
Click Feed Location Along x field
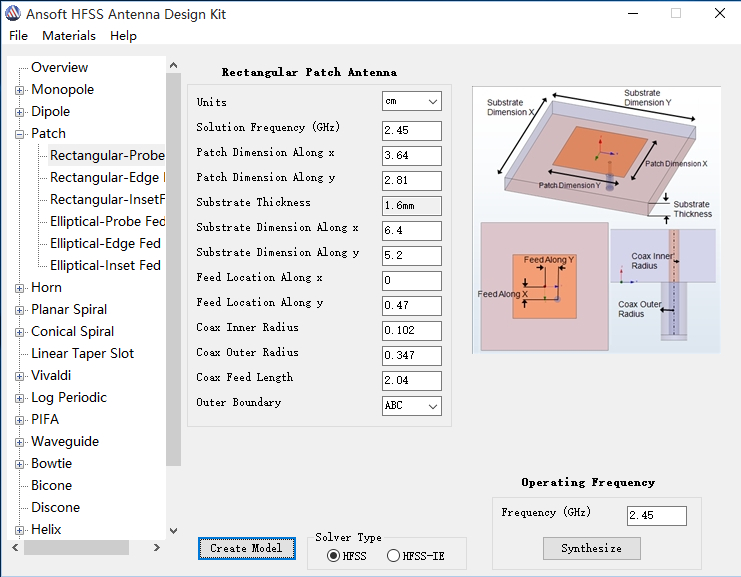click(x=412, y=281)
